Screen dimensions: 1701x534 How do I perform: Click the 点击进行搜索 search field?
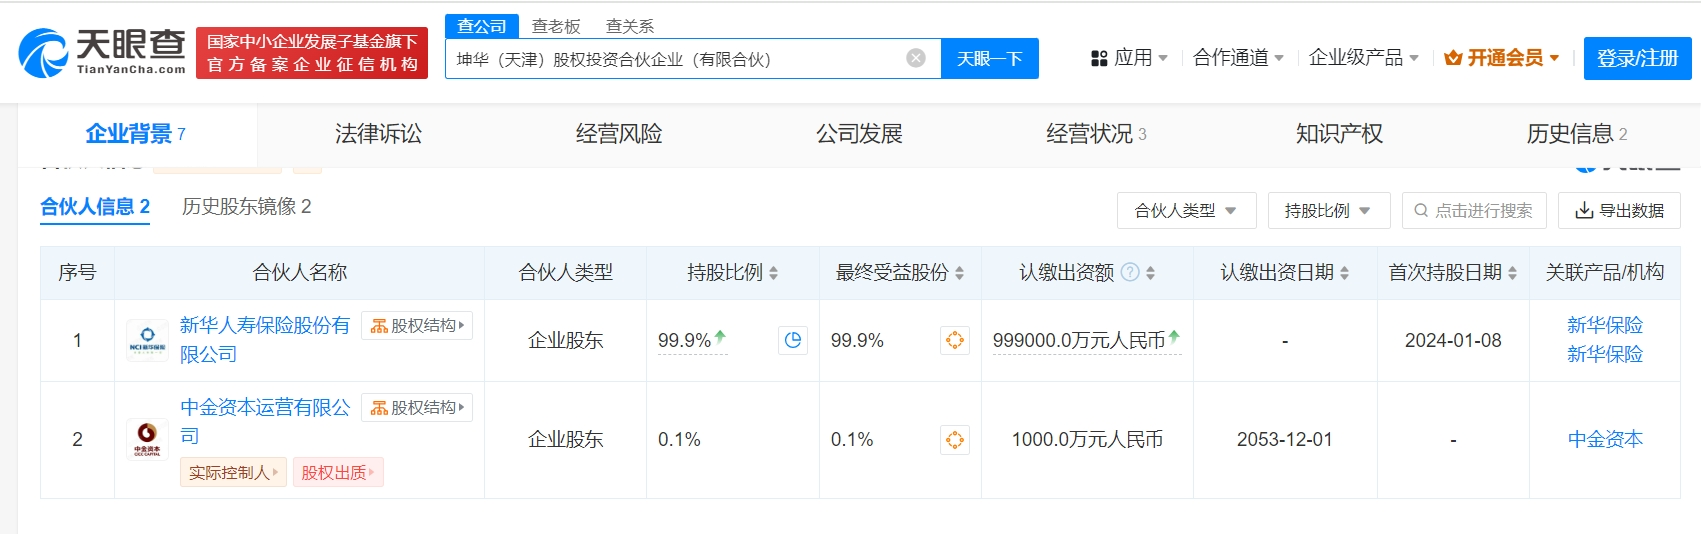pos(1474,210)
